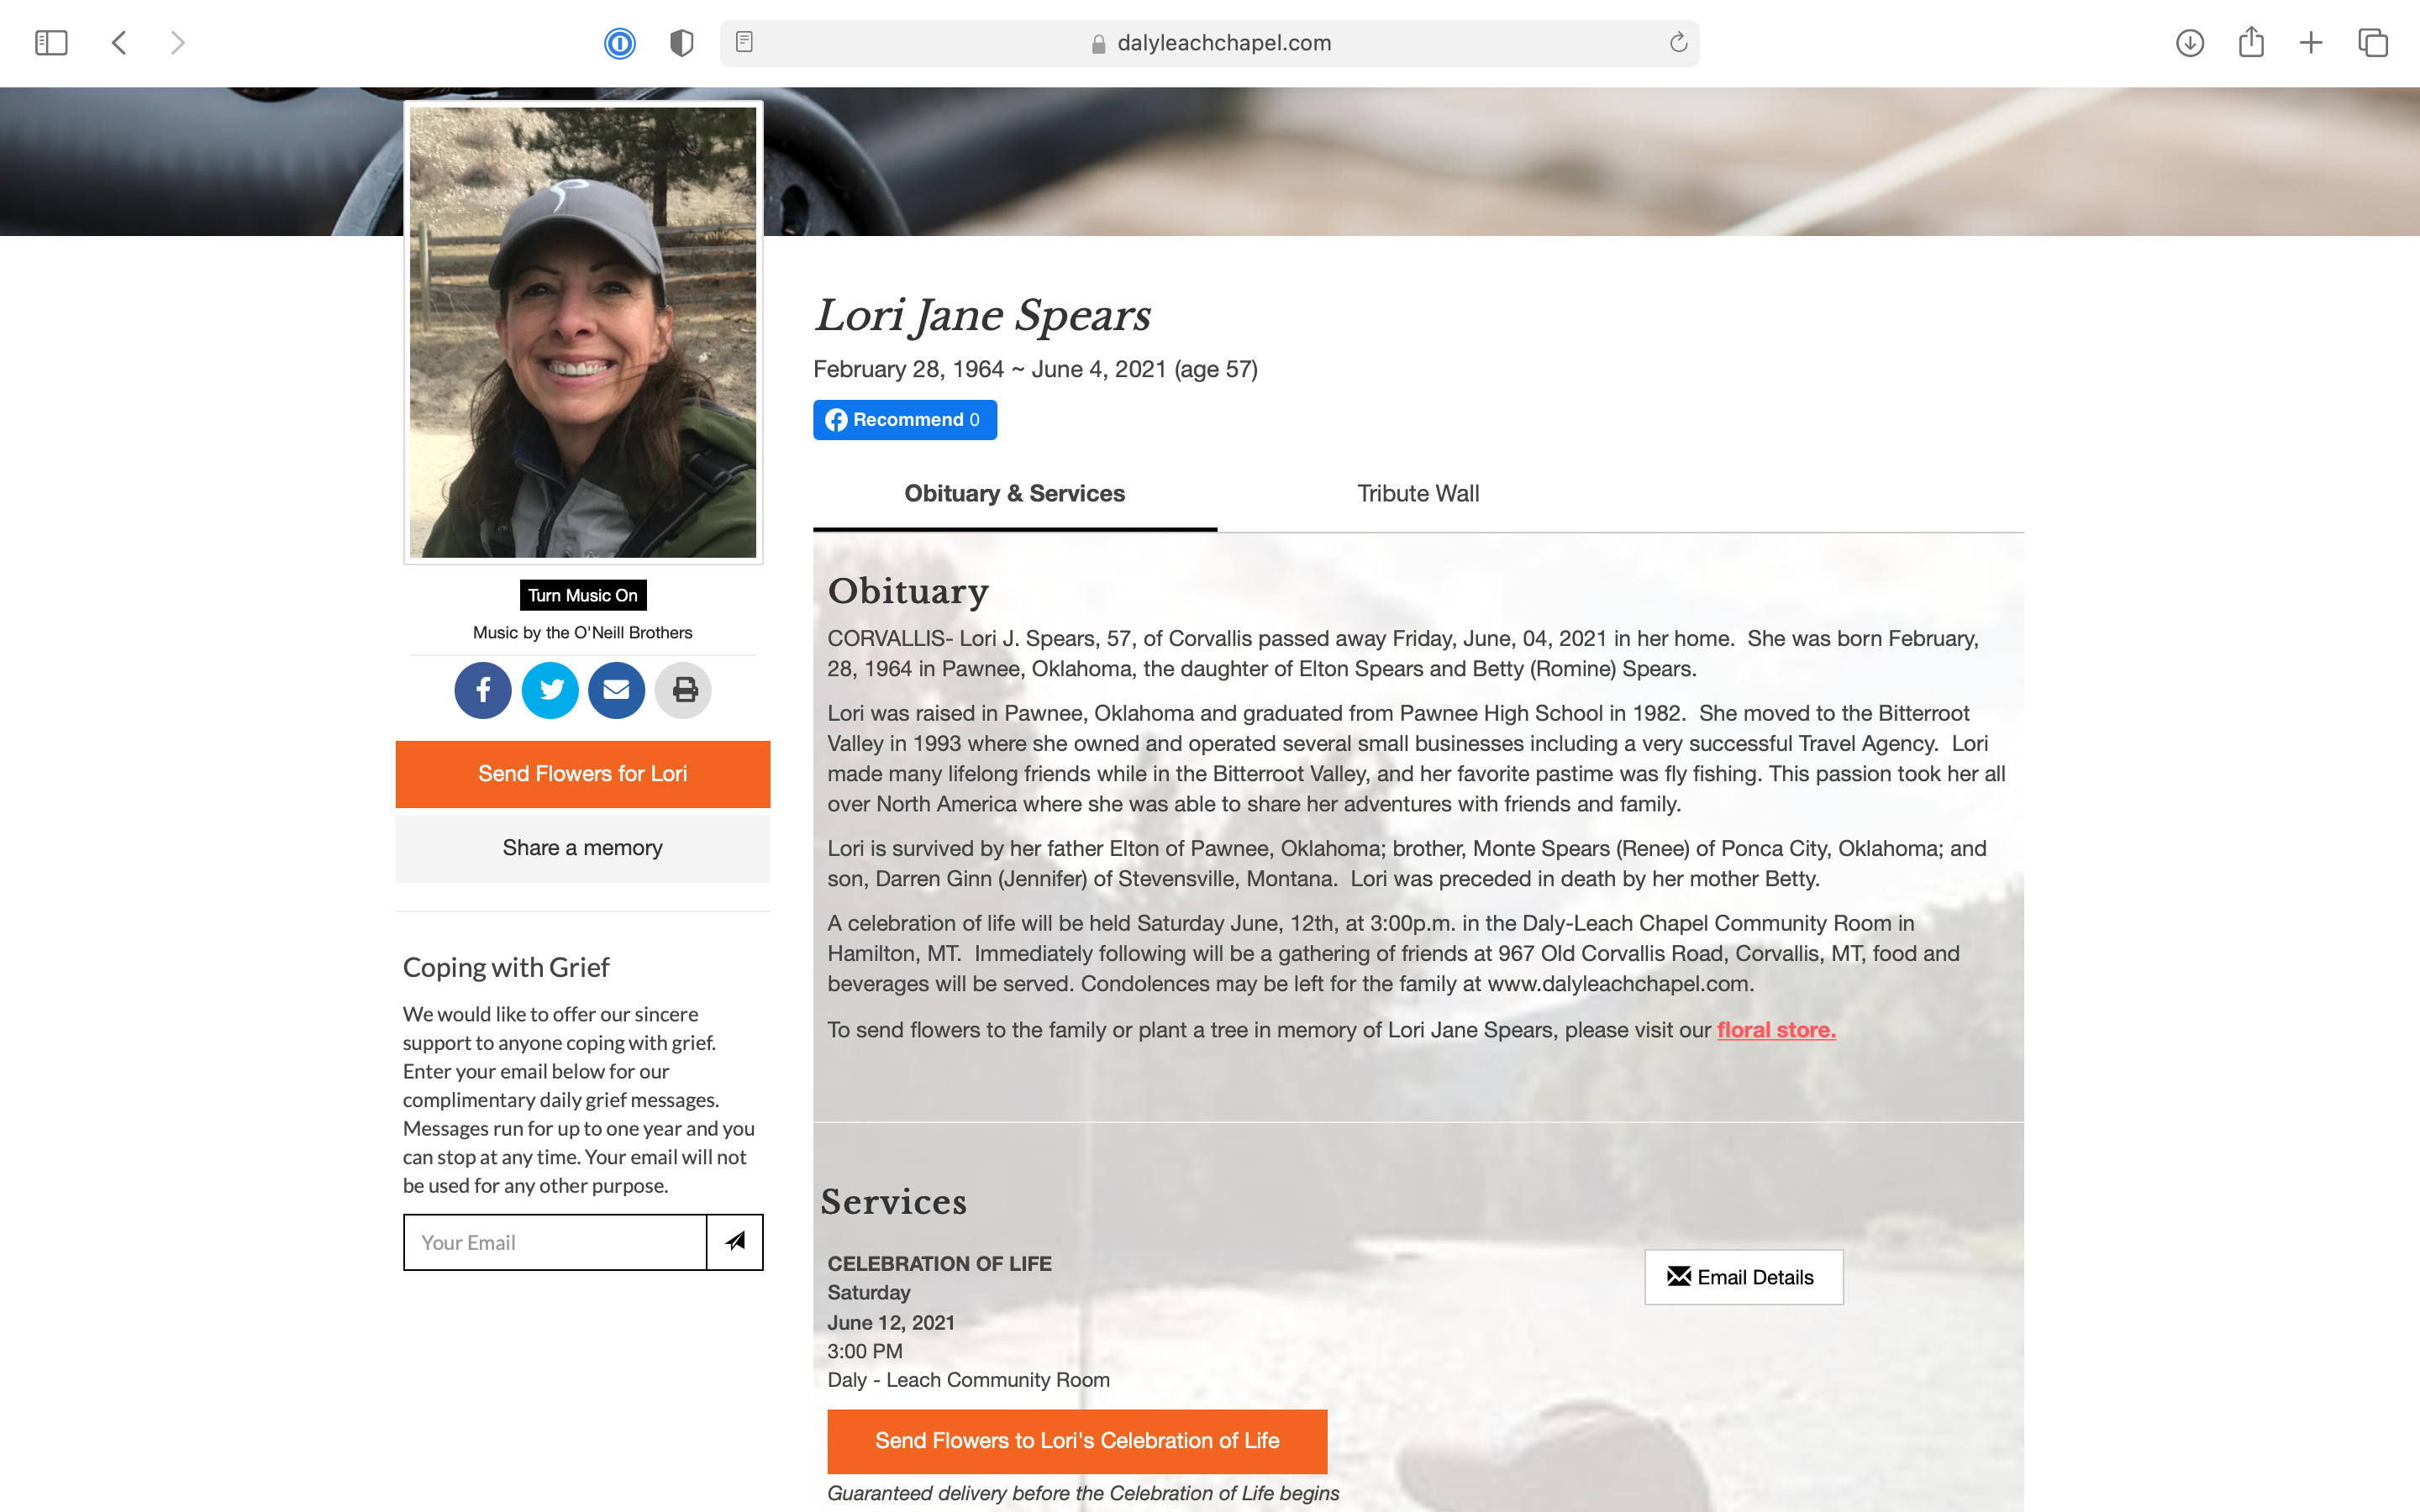2420x1512 pixels.
Task: Share obituary via Facebook icon
Action: [483, 690]
